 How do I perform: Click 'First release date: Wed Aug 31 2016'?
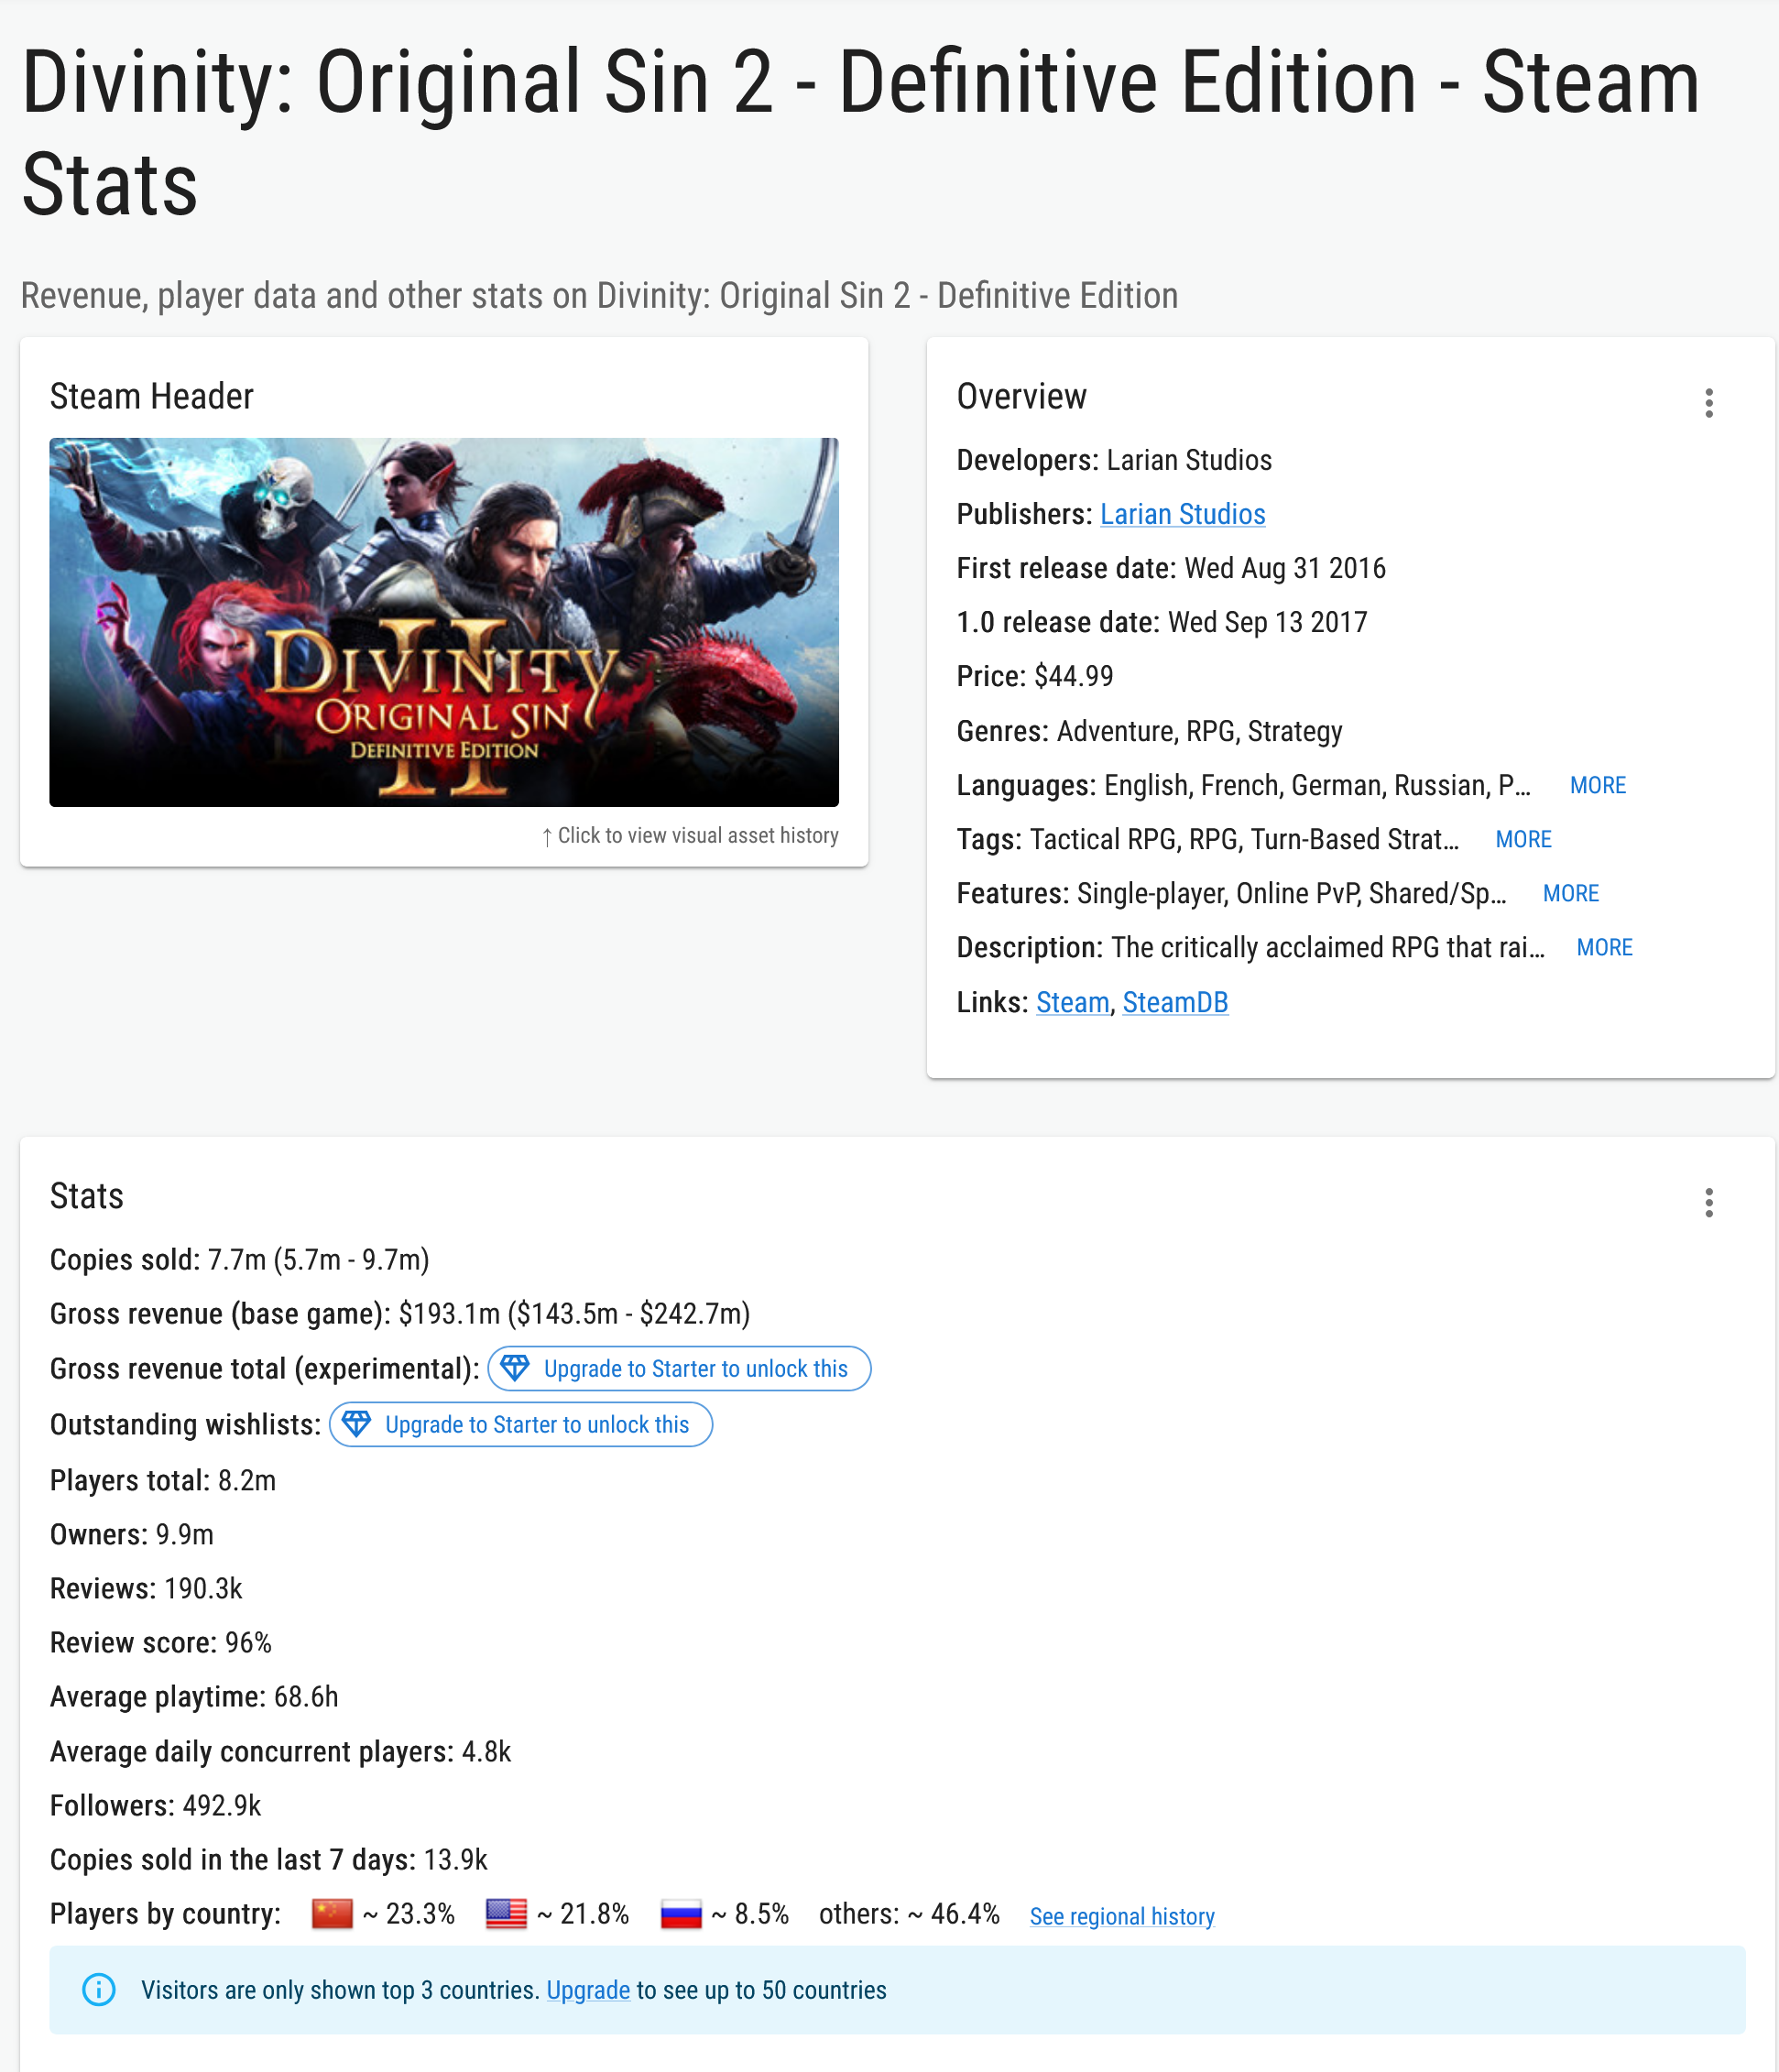tap(1171, 568)
